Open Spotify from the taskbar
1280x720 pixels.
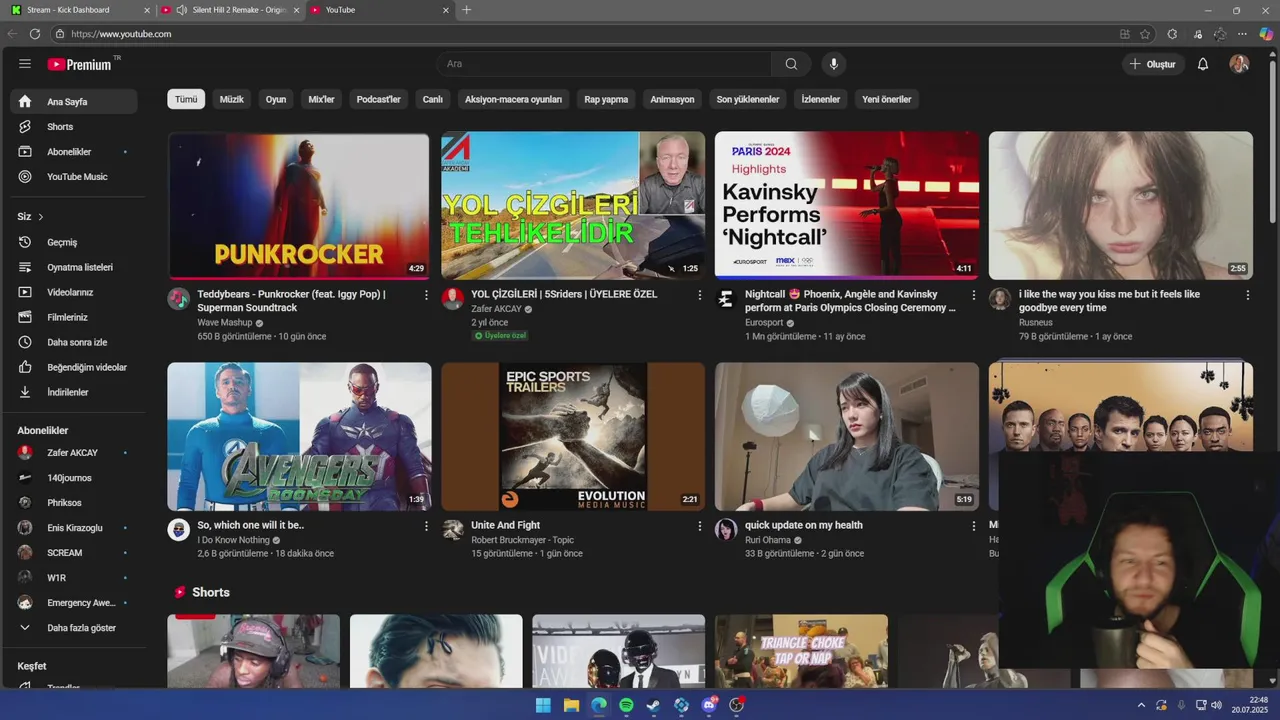click(x=626, y=705)
